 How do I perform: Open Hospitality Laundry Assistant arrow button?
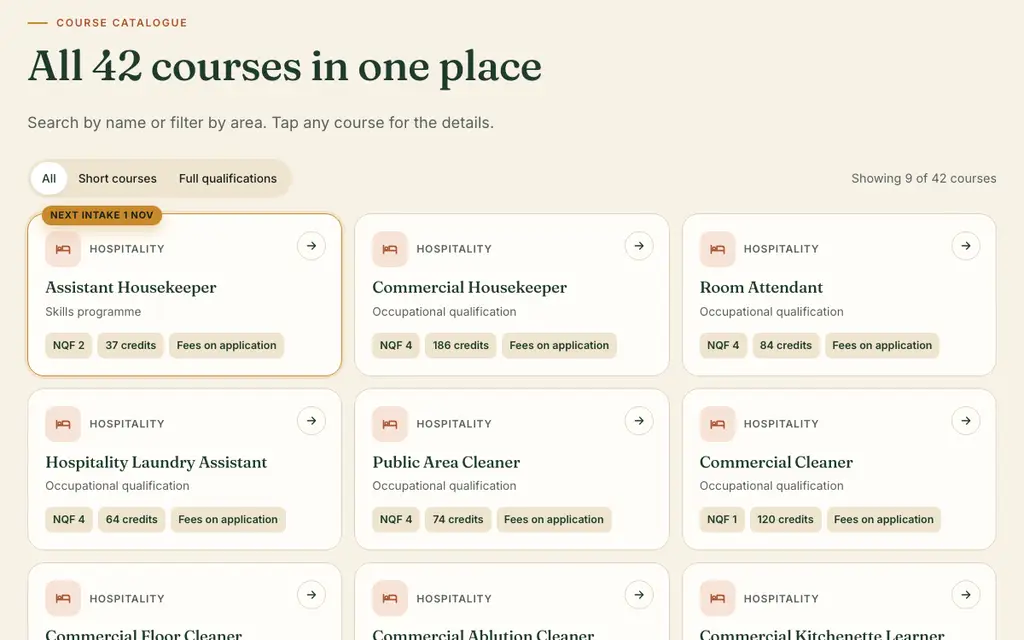coord(312,421)
